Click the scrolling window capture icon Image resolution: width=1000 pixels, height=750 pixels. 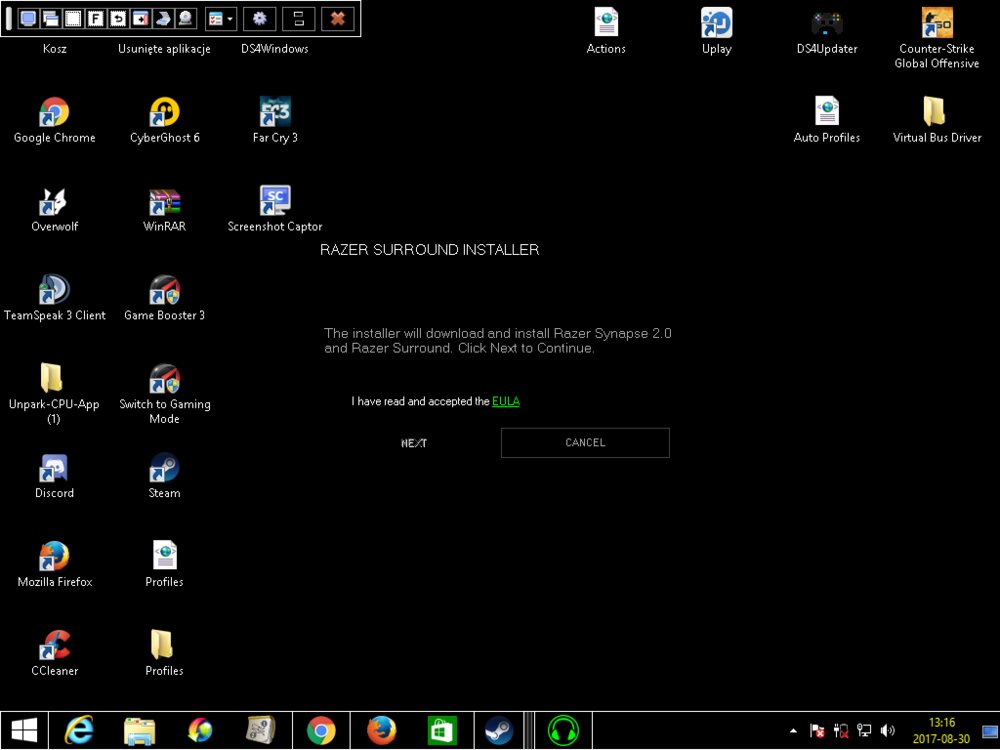tap(140, 18)
